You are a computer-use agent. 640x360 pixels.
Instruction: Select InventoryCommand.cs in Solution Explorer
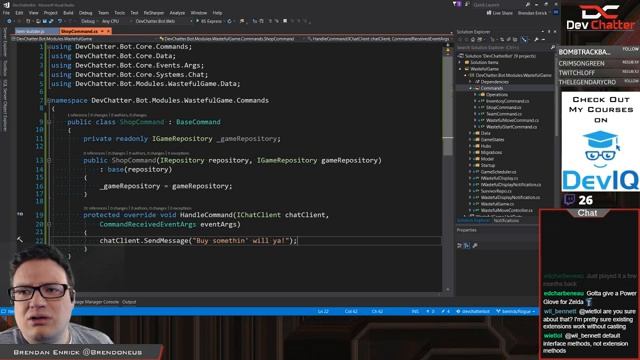pos(507,101)
